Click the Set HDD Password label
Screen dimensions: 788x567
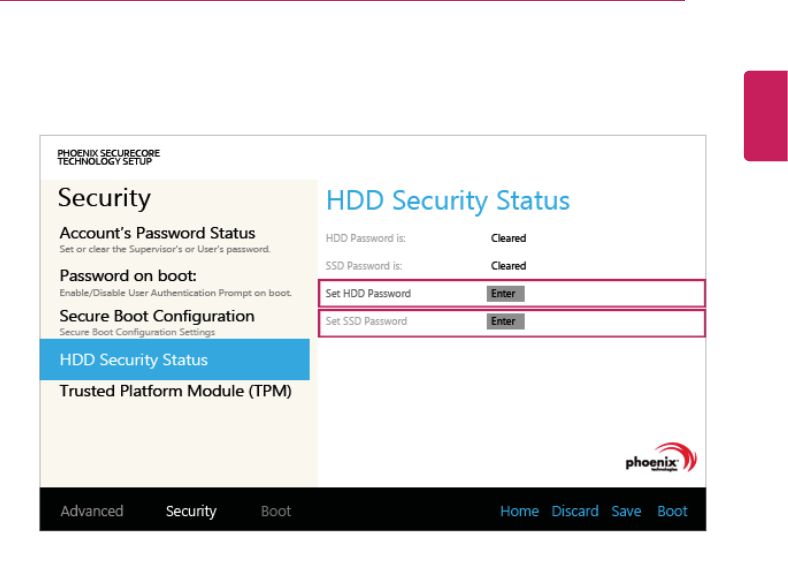point(369,294)
